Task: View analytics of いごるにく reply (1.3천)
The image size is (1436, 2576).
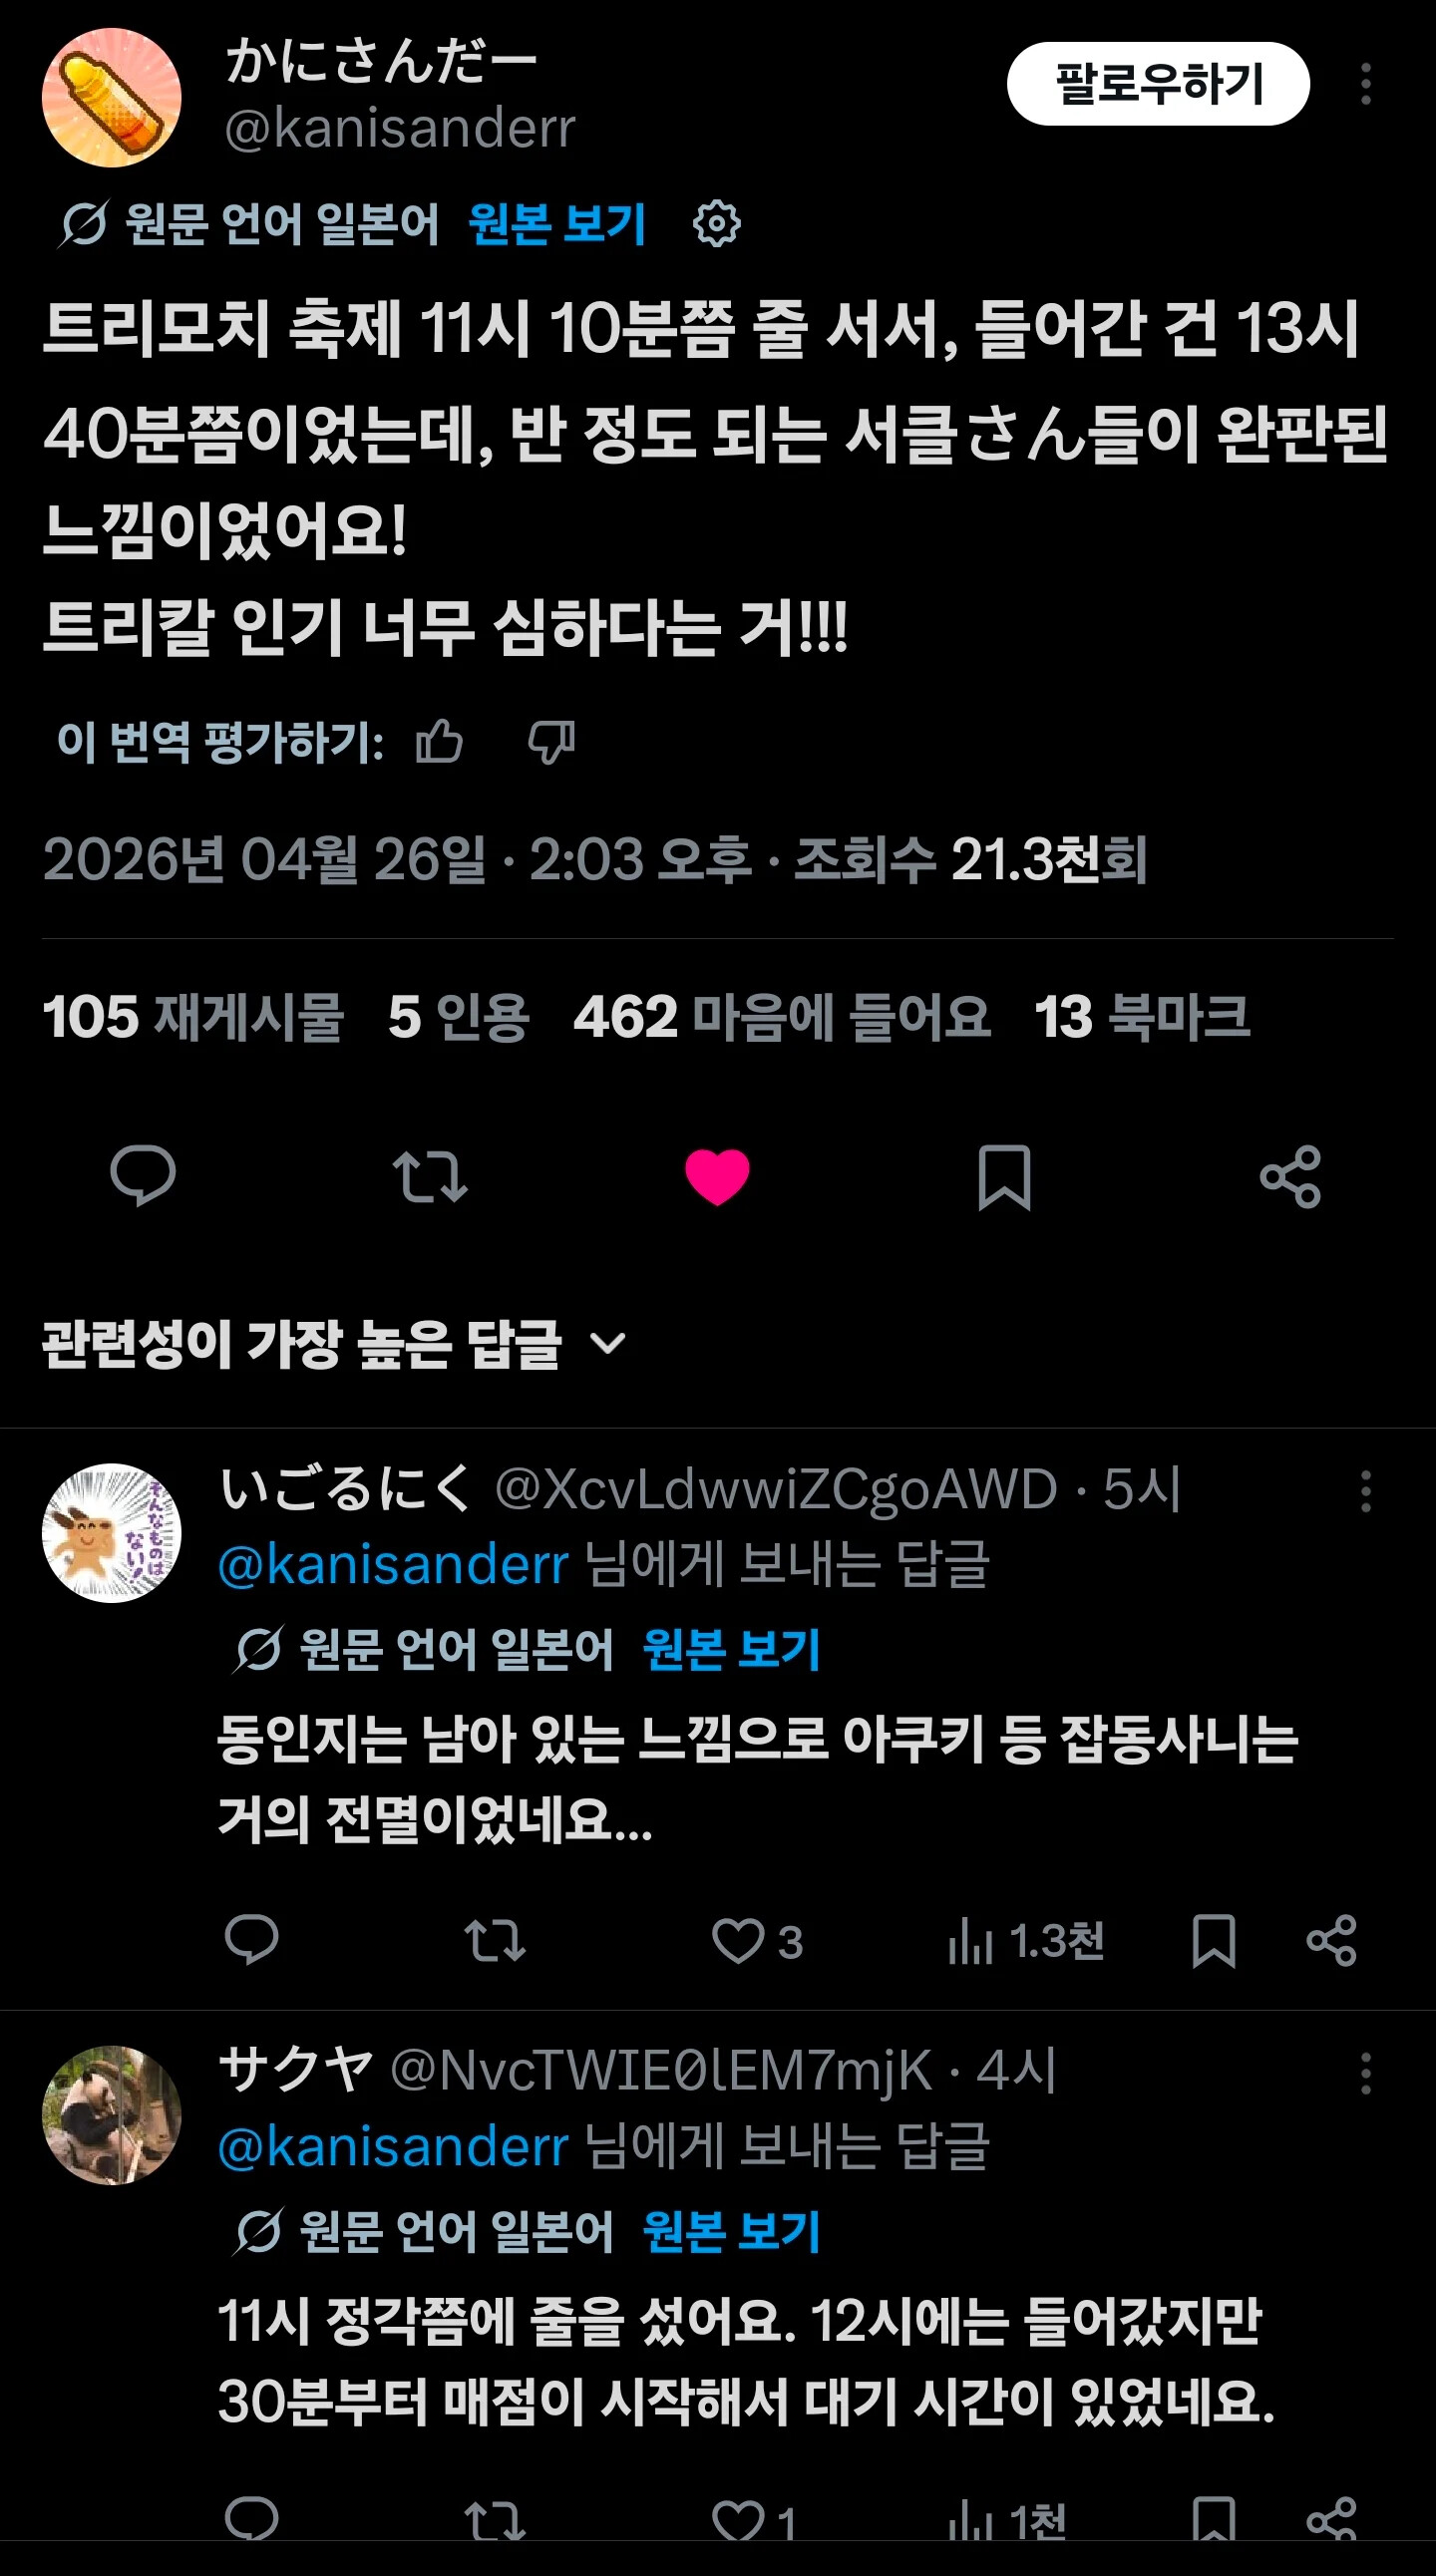Action: pyautogui.click(x=1025, y=1941)
